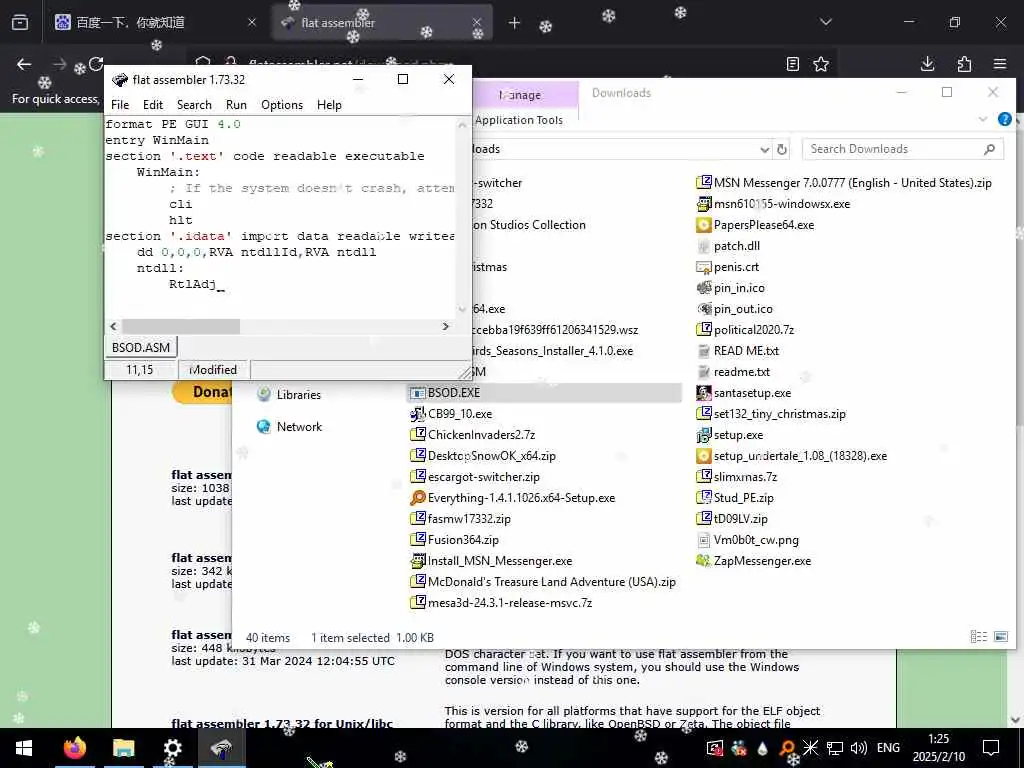Open the Run menu in flat assembler

pyautogui.click(x=236, y=104)
